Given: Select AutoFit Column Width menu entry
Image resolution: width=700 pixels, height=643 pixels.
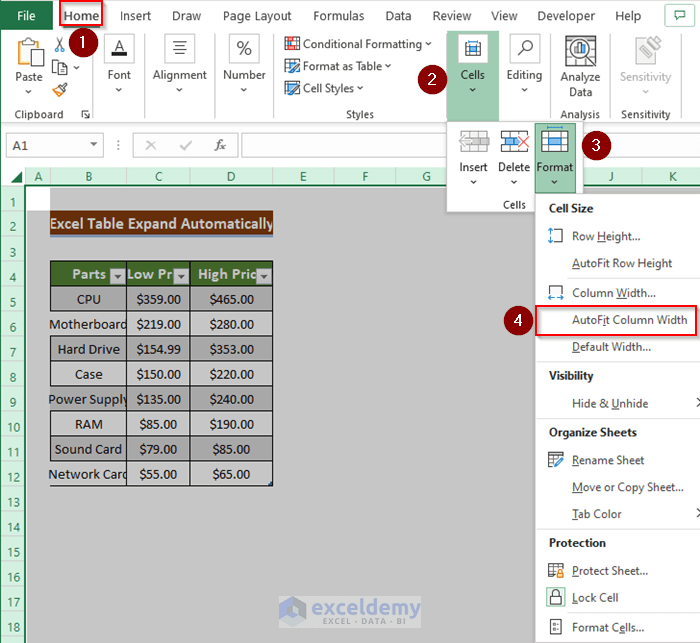Looking at the screenshot, I should tap(628, 320).
